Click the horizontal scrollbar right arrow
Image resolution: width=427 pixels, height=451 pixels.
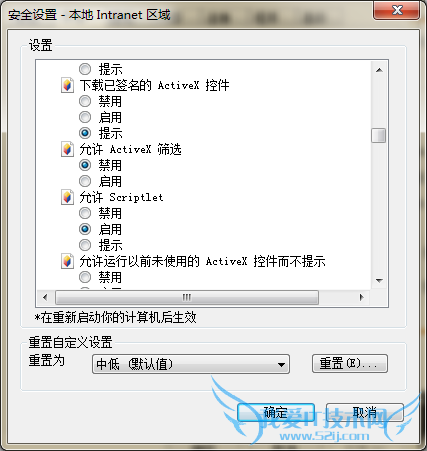(362, 297)
